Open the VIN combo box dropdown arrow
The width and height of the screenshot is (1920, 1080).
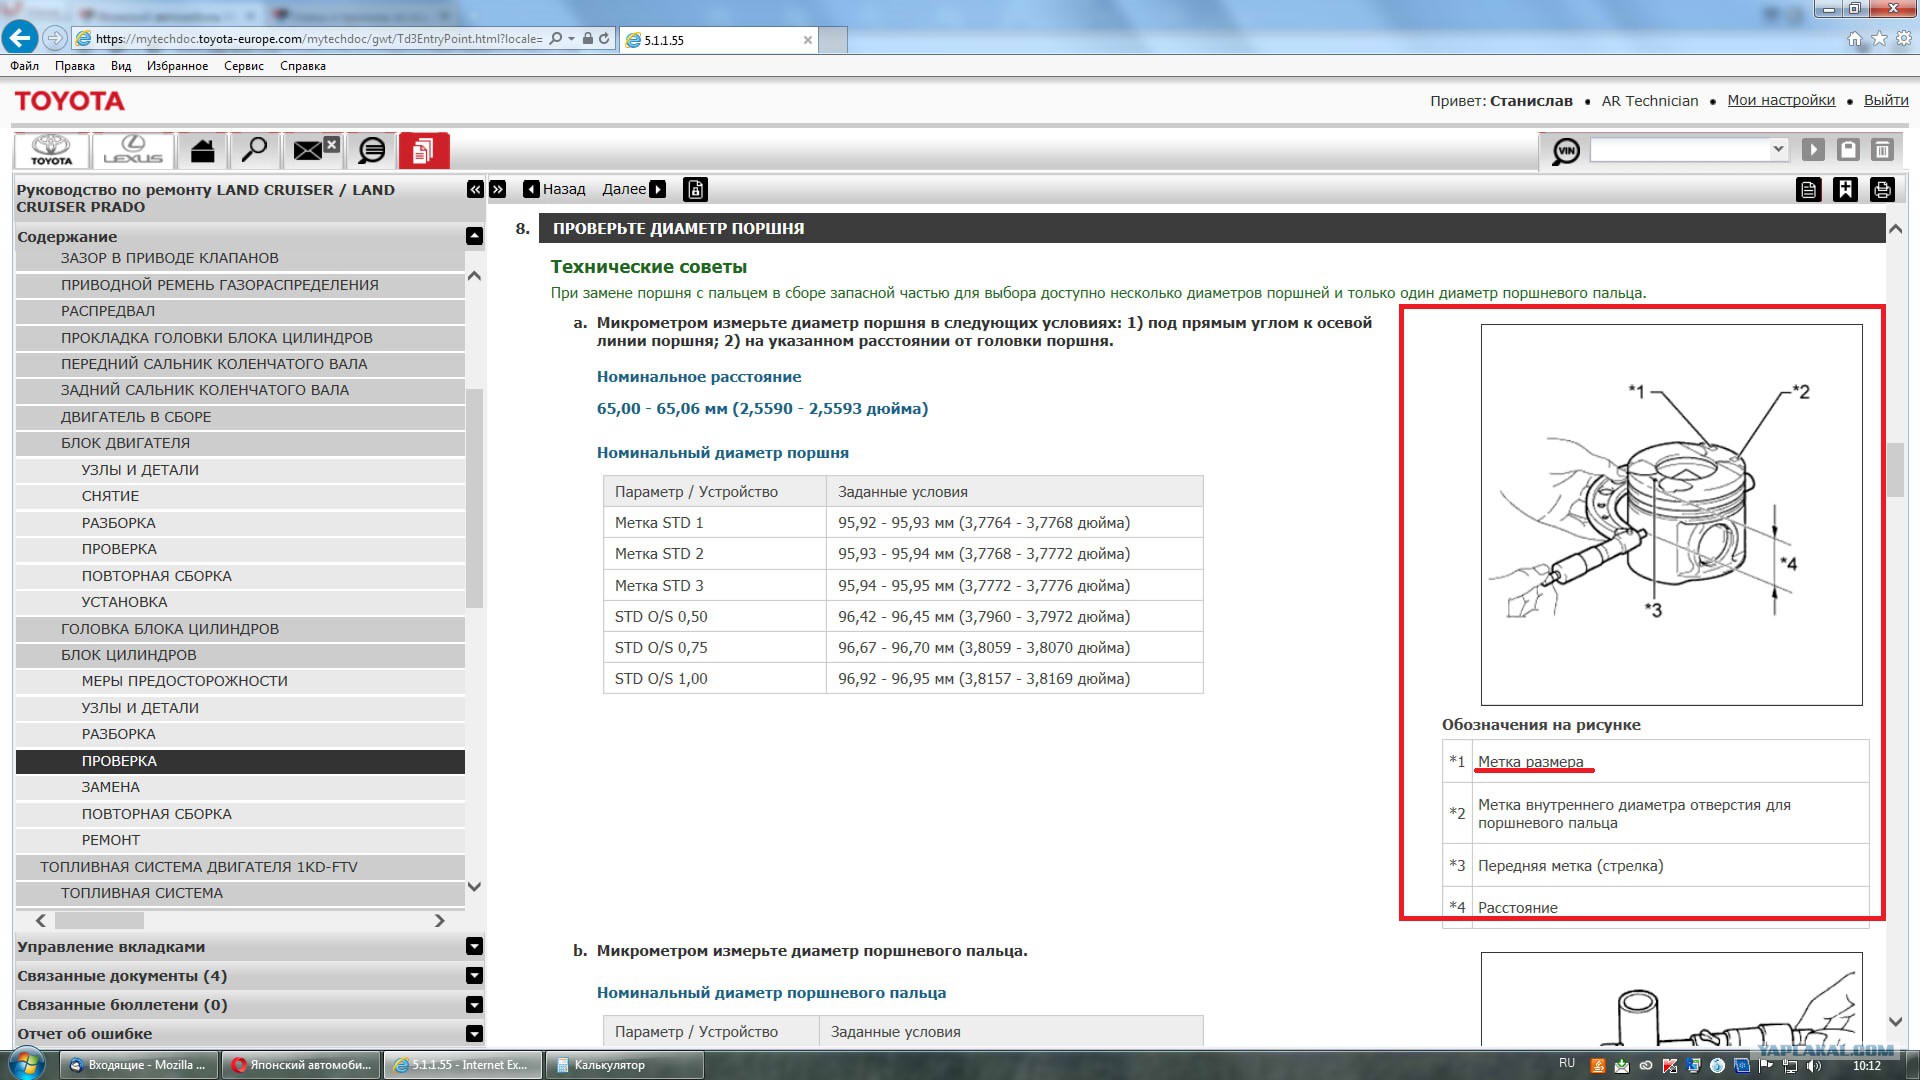point(1777,149)
